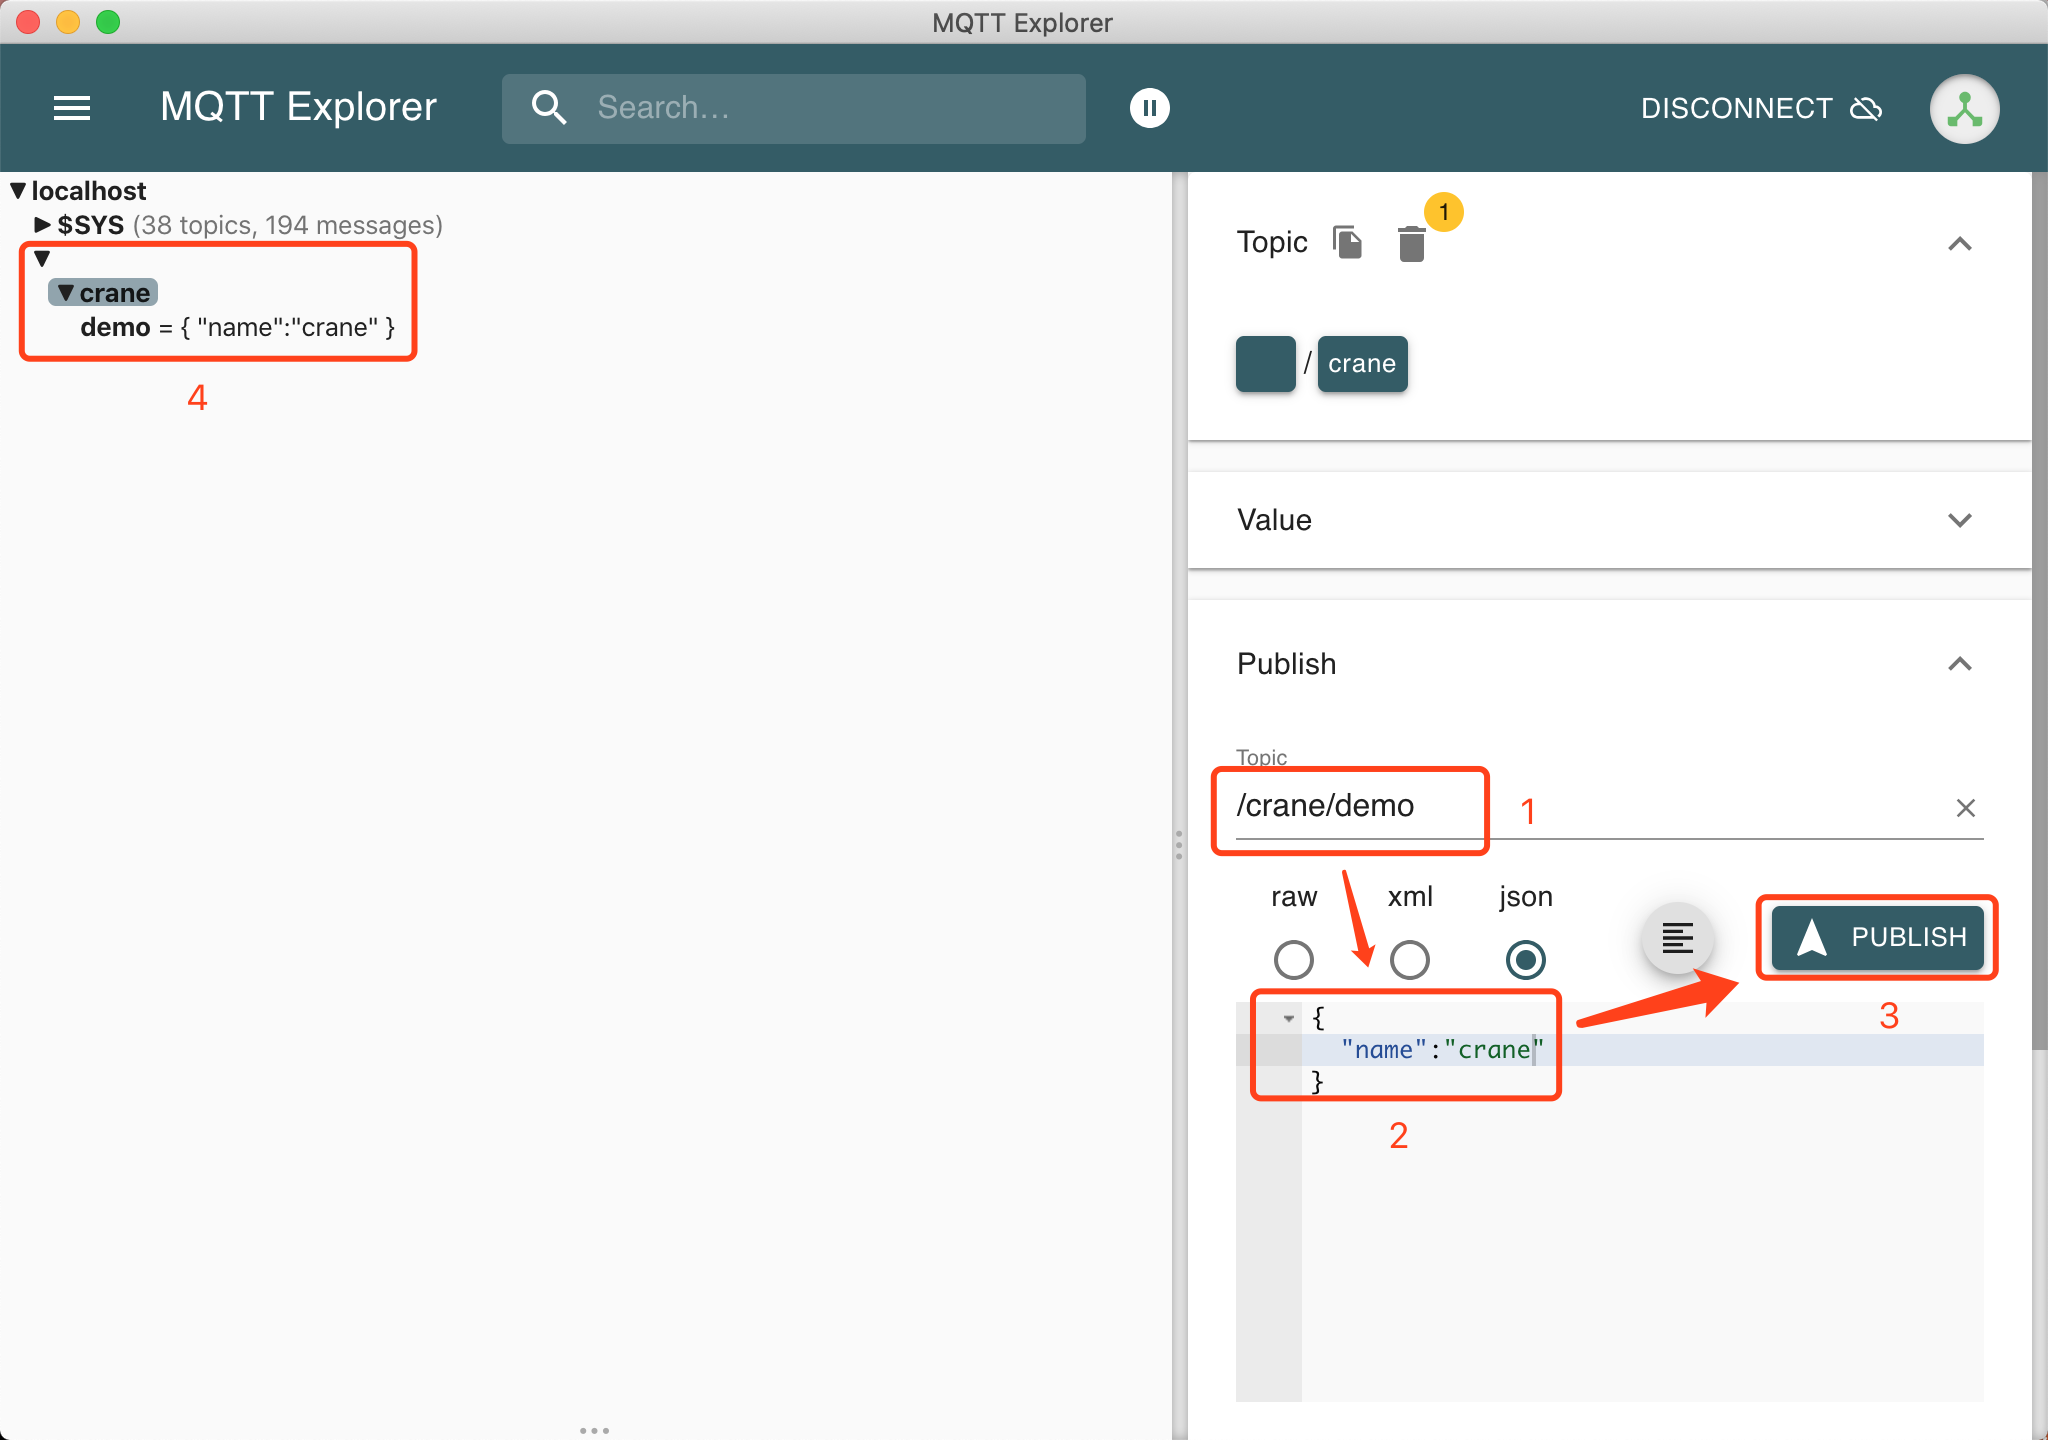Select the raw radio button
Viewport: 2048px width, 1440px height.
pos(1295,955)
